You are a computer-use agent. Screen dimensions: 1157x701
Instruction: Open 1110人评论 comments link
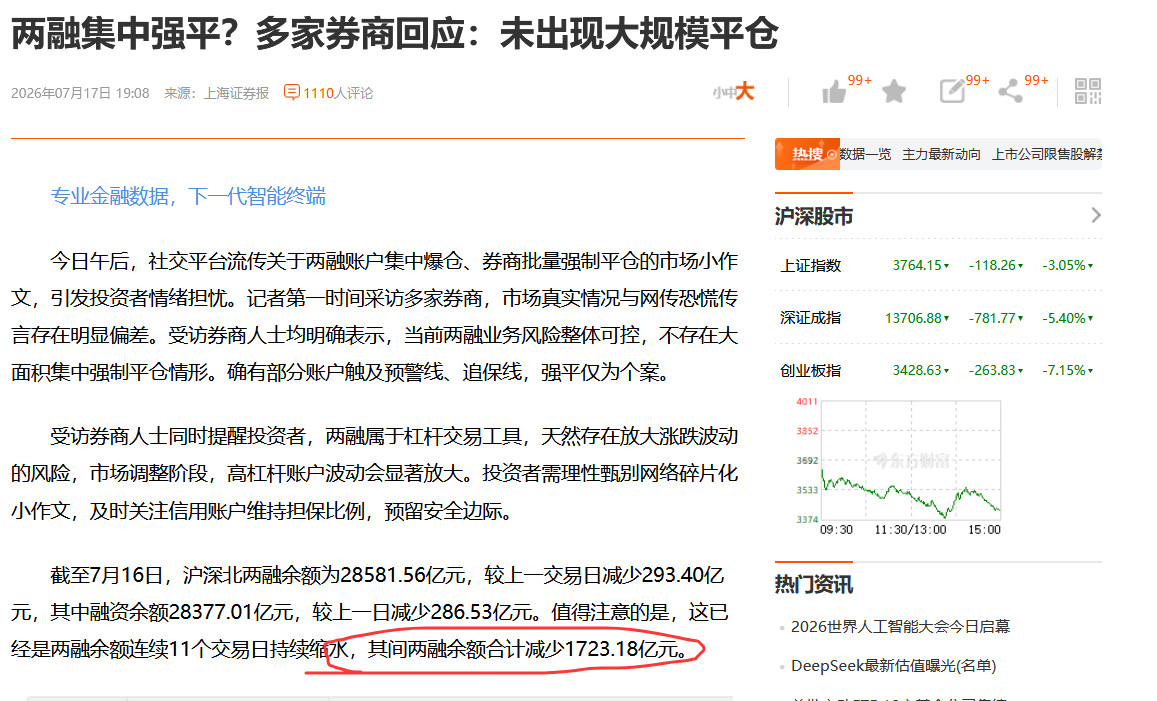[338, 93]
